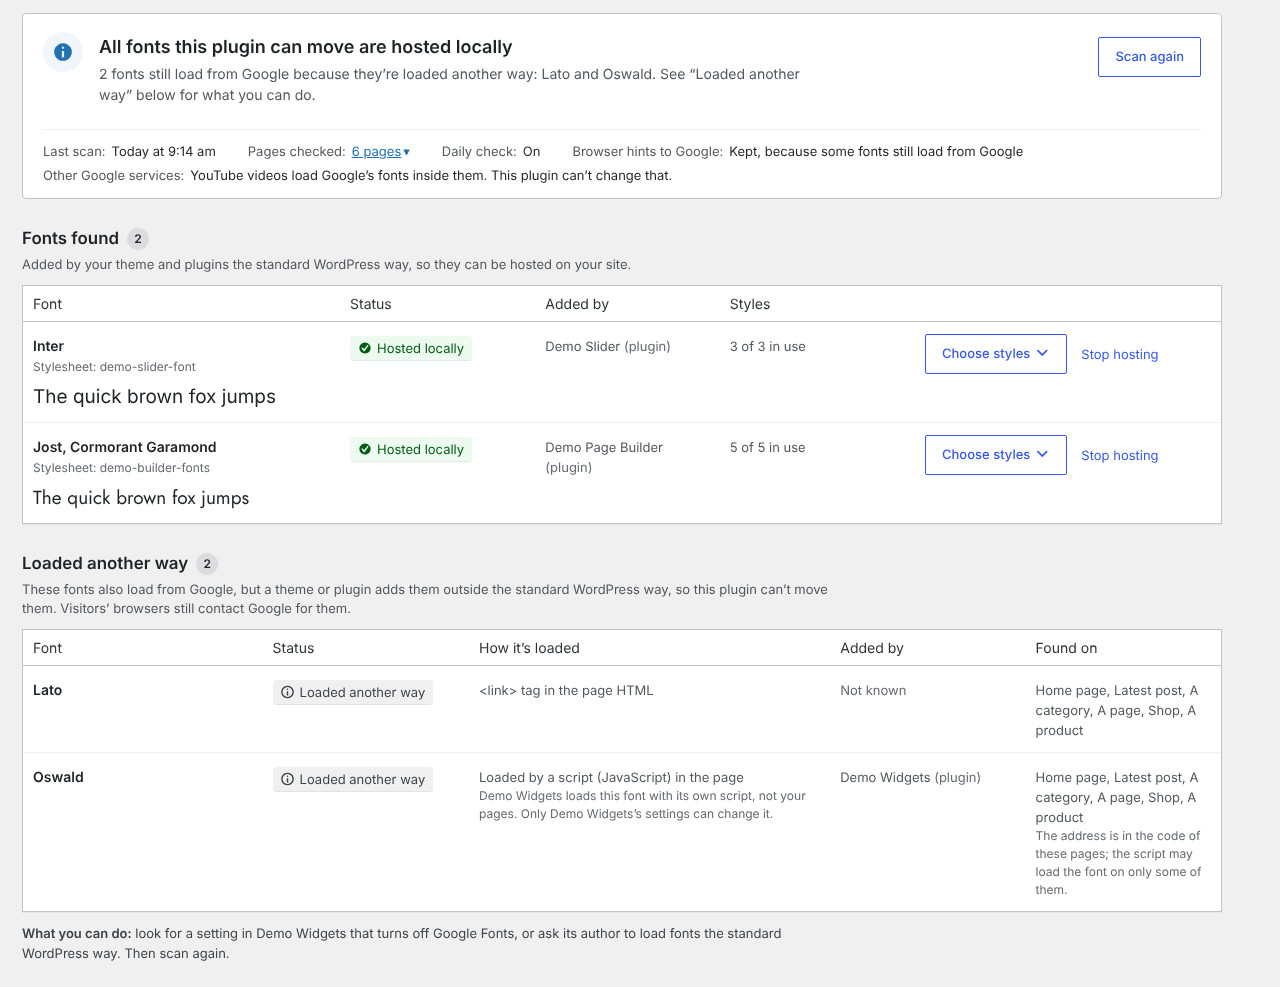Click the Loaded another way count badge
The image size is (1280, 987).
[x=207, y=564]
